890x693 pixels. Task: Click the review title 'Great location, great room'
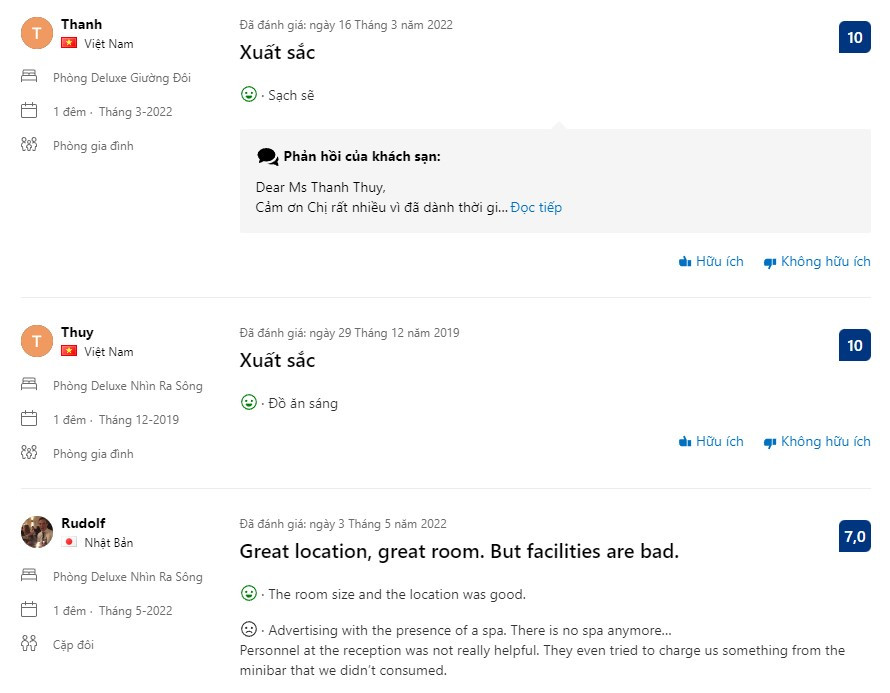tap(459, 551)
